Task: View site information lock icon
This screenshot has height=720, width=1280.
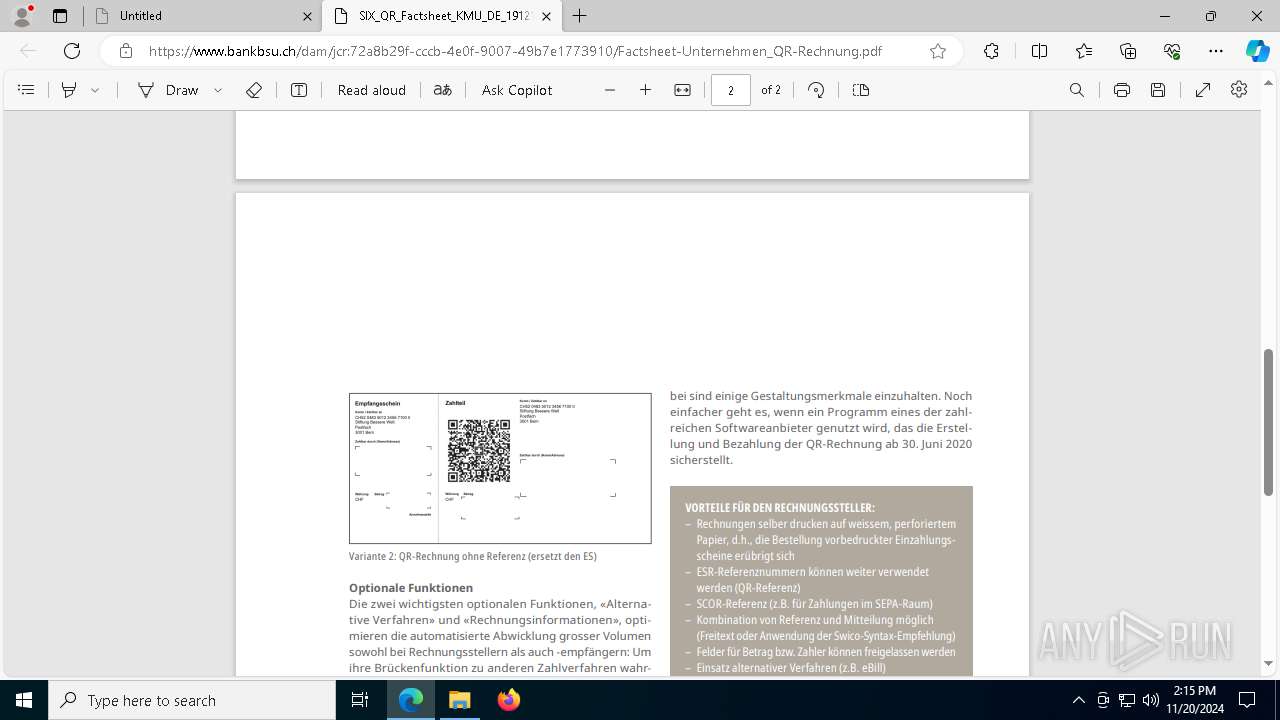Action: coord(126,51)
